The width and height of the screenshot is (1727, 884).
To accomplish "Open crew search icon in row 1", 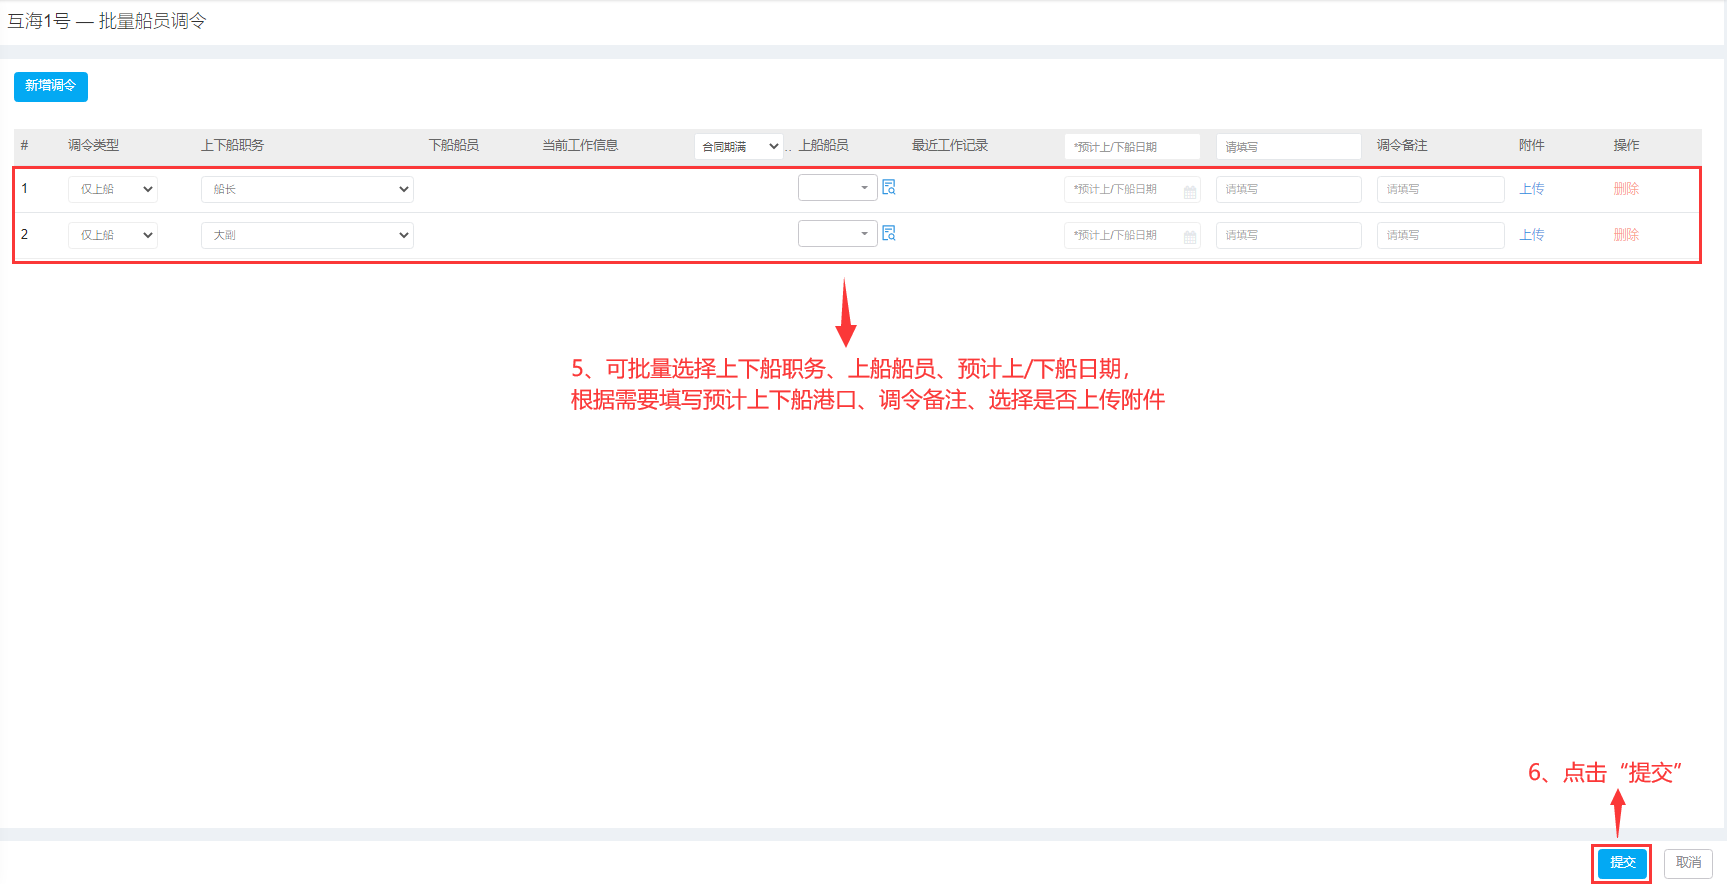I will [889, 187].
